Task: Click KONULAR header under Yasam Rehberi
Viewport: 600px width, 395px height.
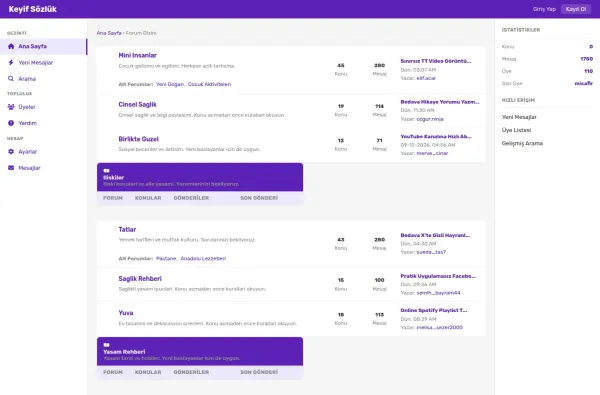Action: (x=148, y=372)
